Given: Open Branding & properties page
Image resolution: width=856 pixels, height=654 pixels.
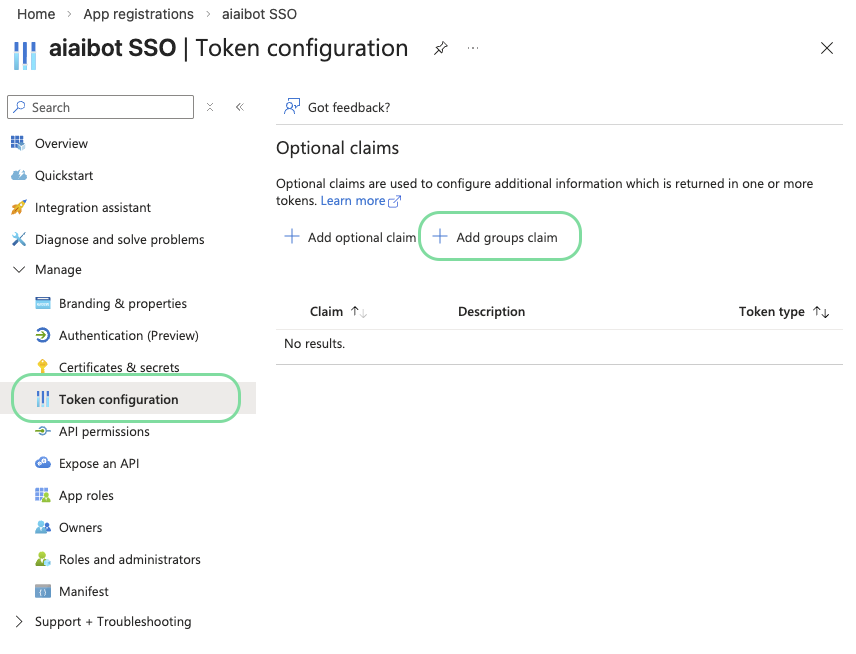Looking at the screenshot, I should coord(122,304).
